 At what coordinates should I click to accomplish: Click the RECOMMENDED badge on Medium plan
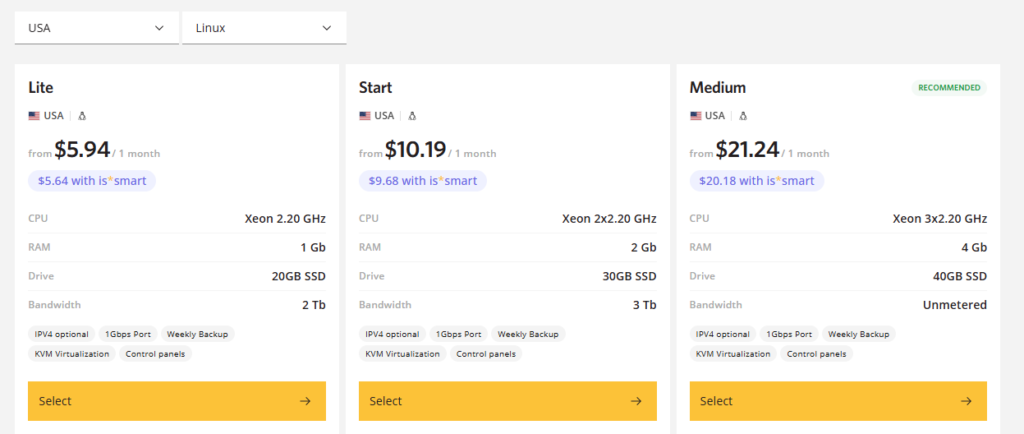949,87
